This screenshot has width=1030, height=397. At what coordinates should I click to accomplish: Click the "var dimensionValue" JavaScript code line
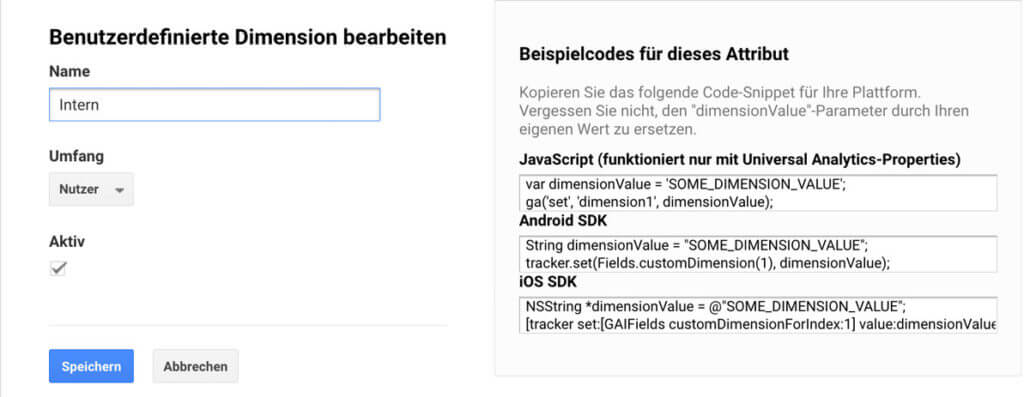(686, 185)
